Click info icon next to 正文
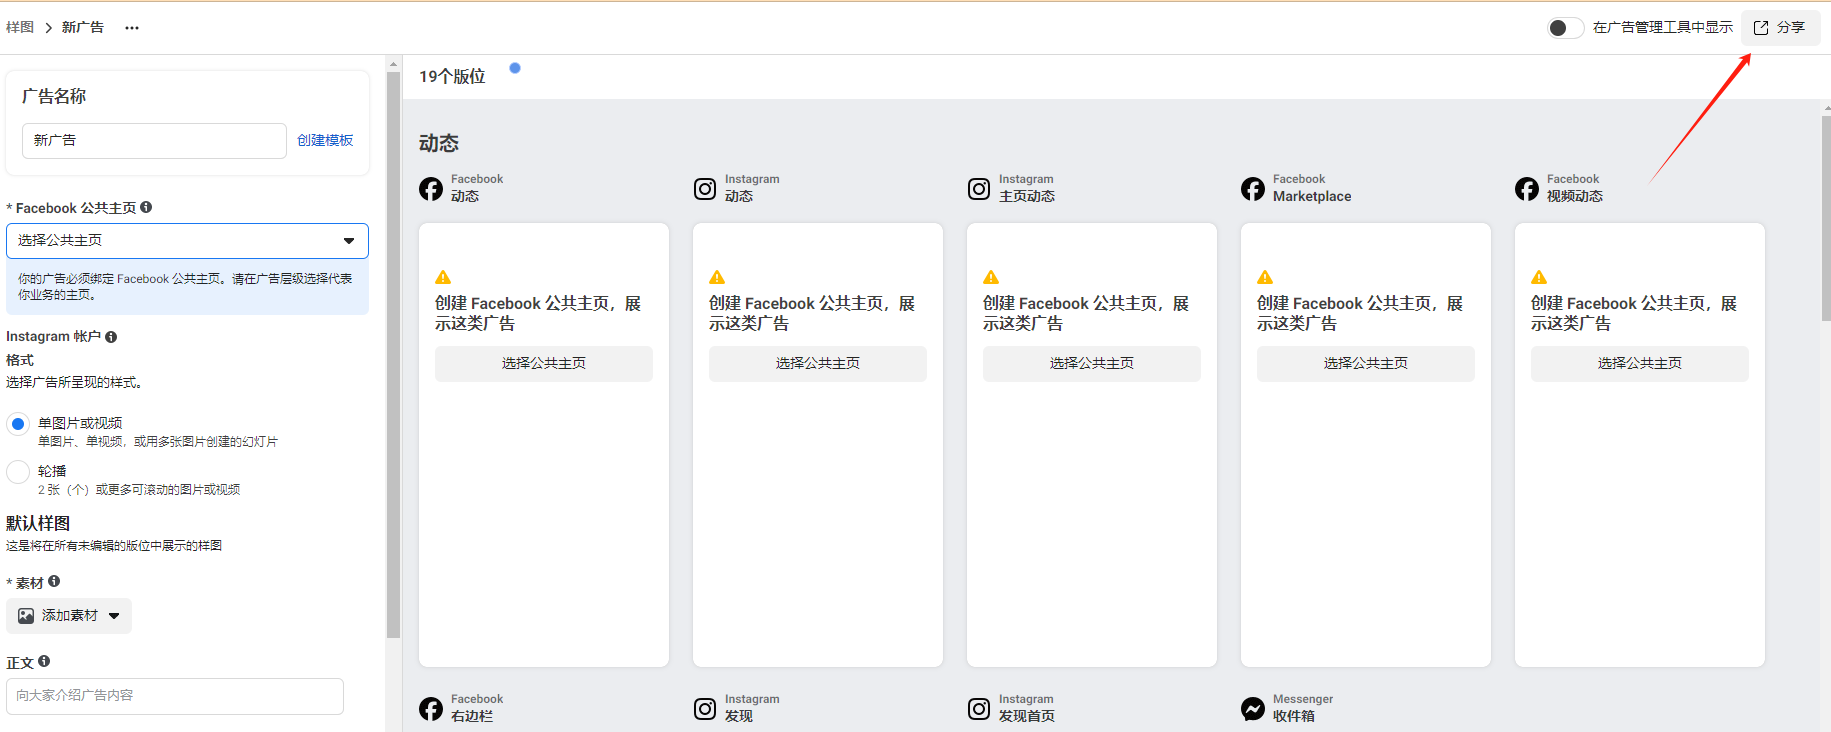This screenshot has width=1831, height=732. [x=44, y=661]
